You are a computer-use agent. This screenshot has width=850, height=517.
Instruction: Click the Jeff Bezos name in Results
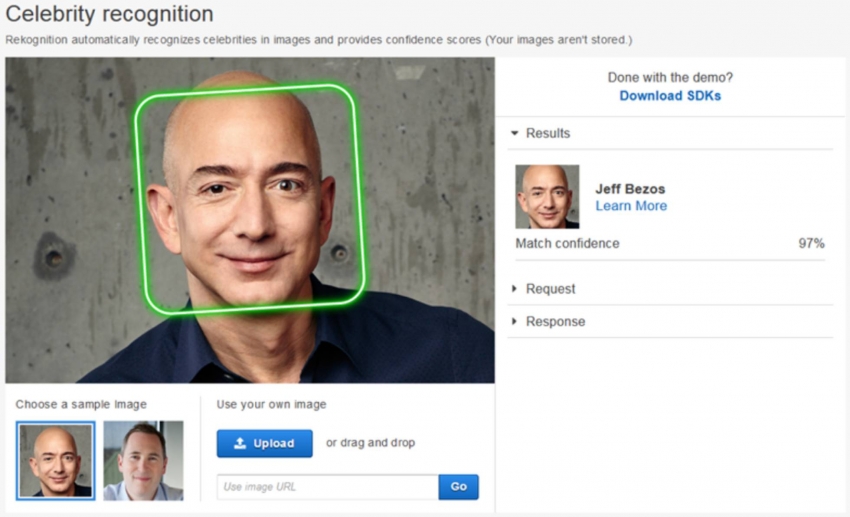coord(630,189)
